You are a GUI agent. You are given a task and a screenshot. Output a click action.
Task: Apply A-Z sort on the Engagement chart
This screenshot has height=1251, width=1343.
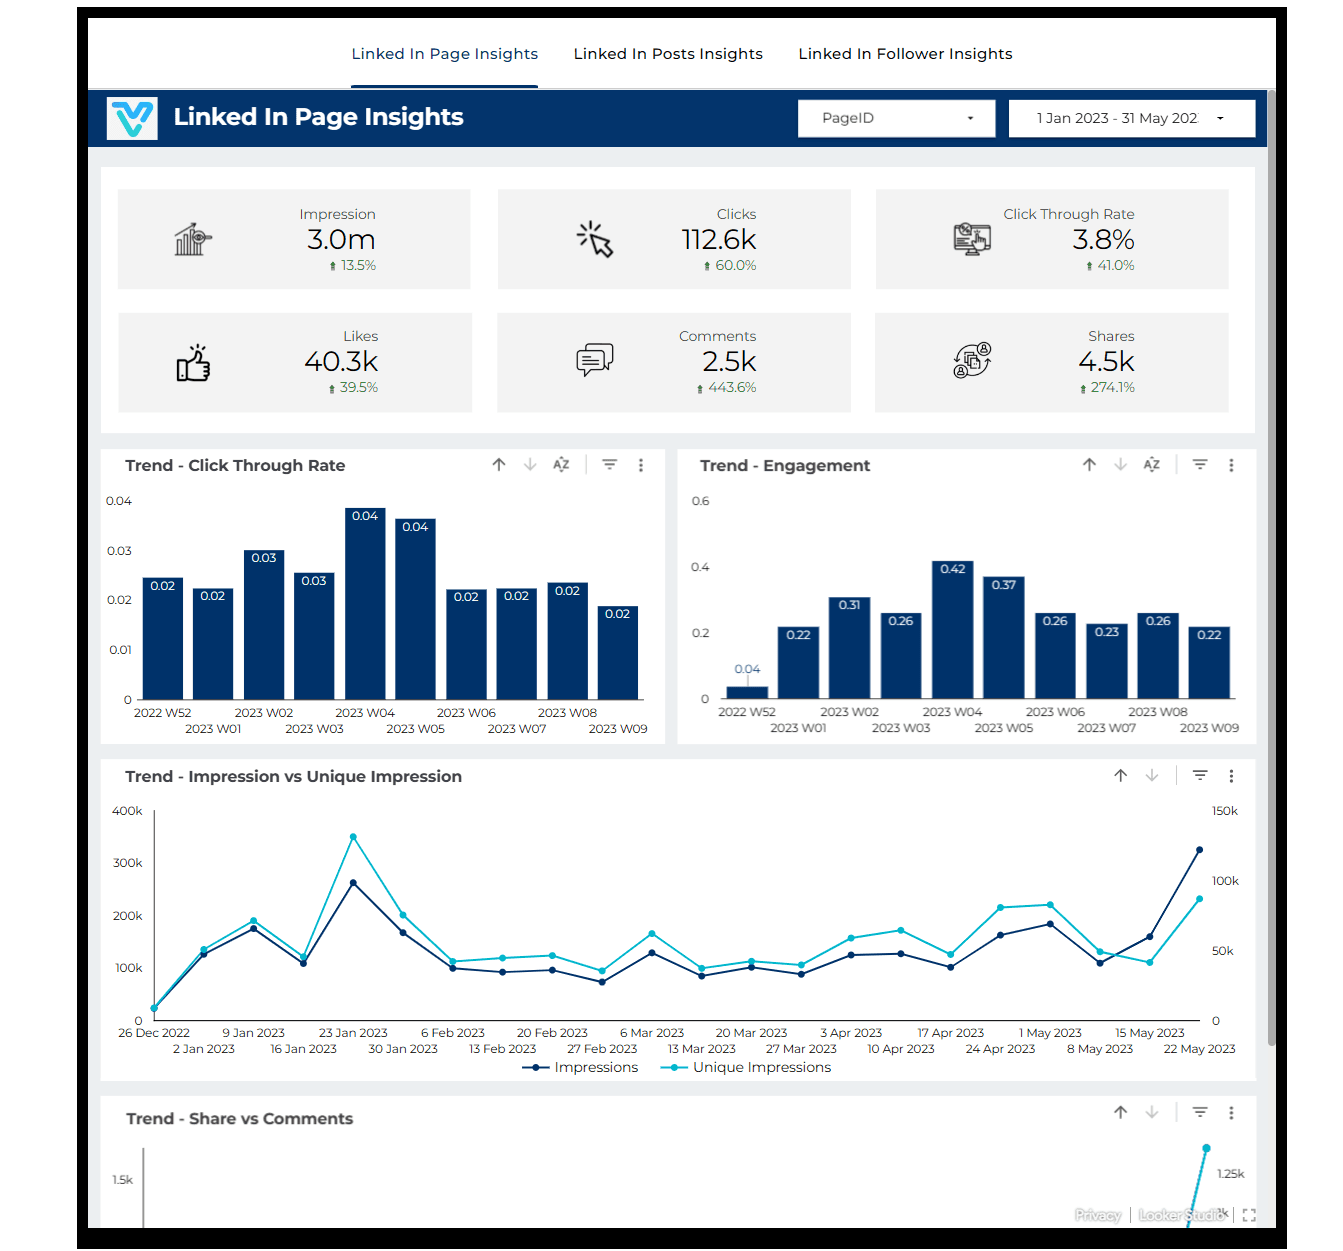pyautogui.click(x=1152, y=464)
